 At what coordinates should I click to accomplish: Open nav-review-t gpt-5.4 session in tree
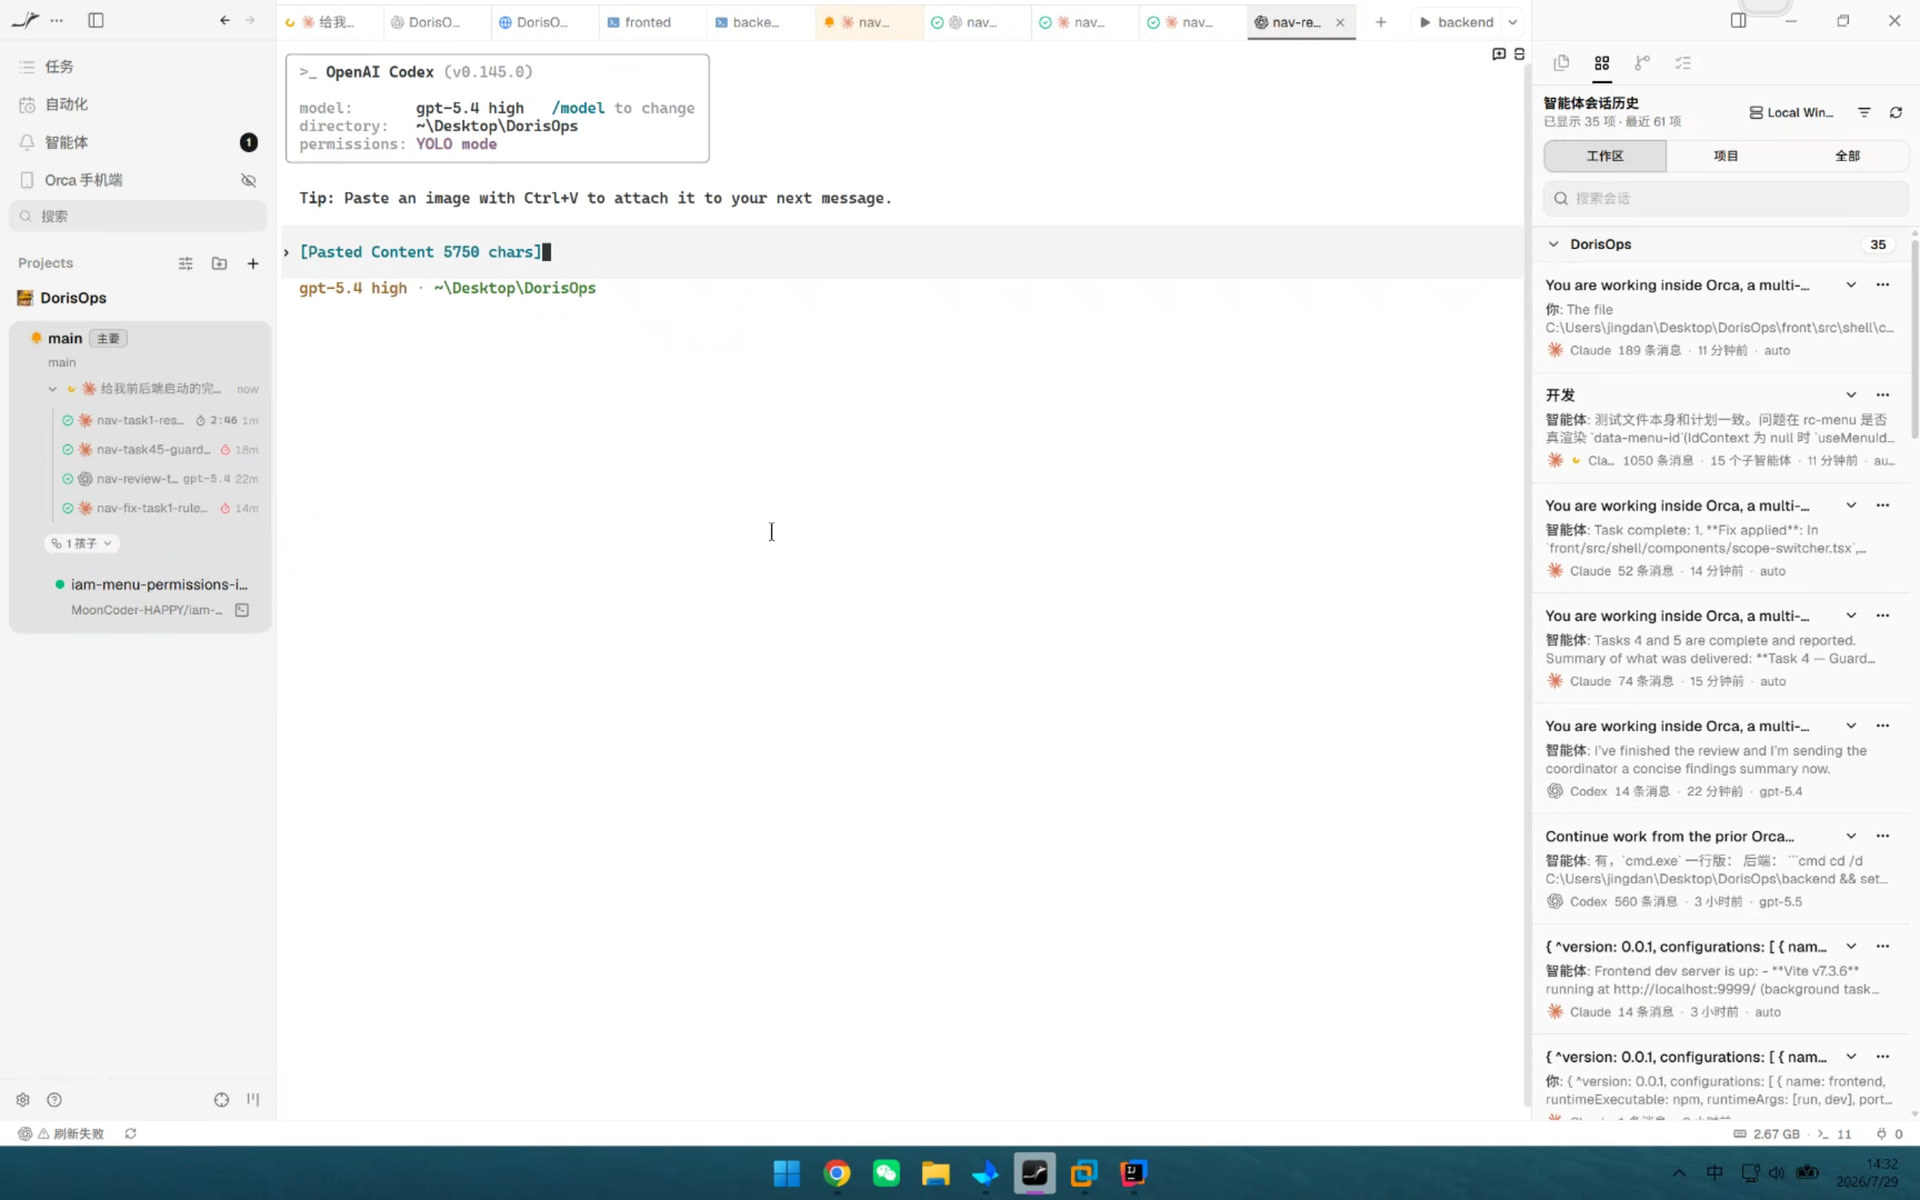coord(160,479)
